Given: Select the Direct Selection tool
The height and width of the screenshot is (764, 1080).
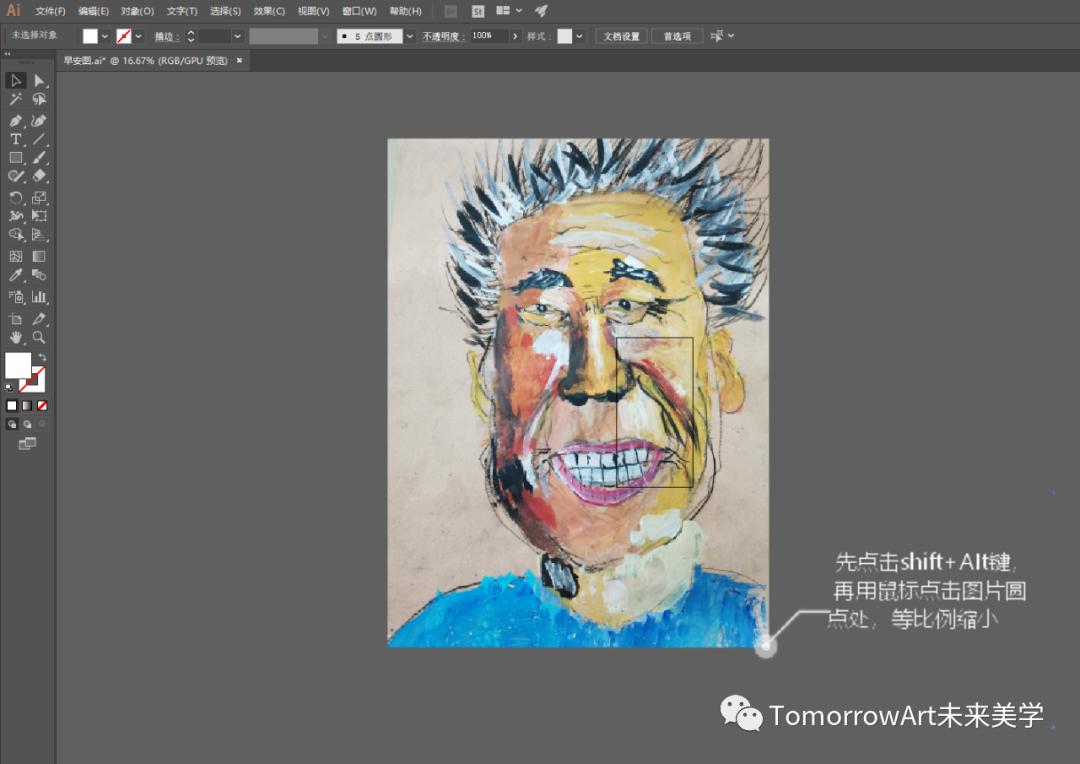Looking at the screenshot, I should [x=39, y=81].
